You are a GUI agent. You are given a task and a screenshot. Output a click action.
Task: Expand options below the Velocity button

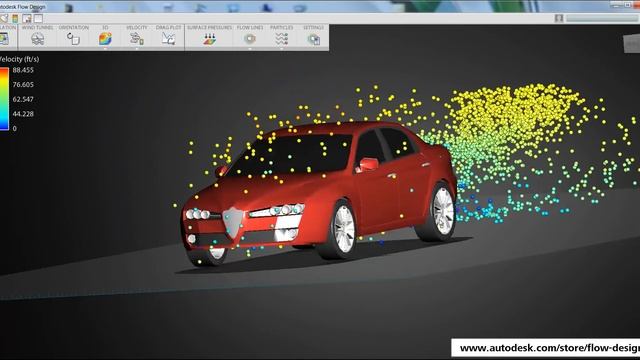(x=137, y=49)
